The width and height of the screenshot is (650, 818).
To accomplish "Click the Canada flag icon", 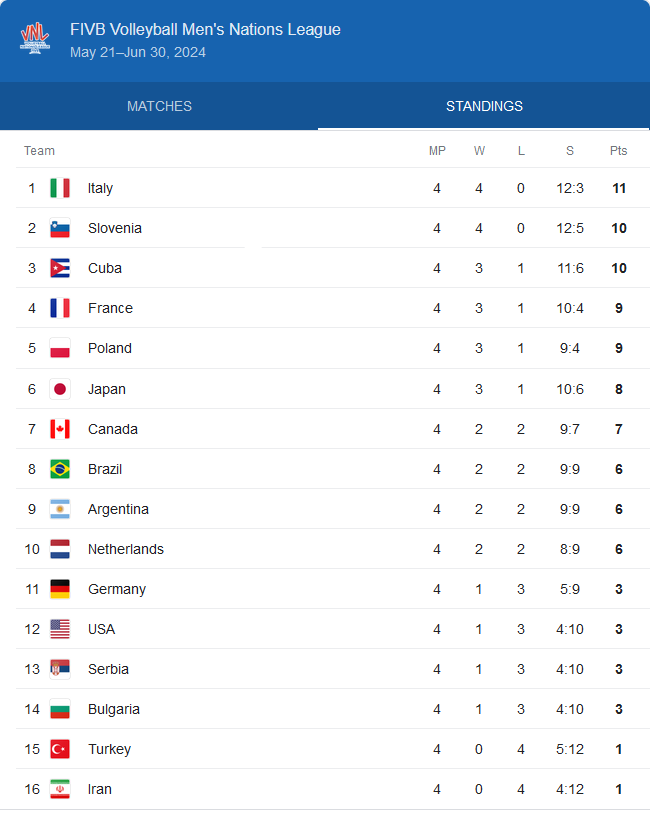I will click(x=60, y=429).
